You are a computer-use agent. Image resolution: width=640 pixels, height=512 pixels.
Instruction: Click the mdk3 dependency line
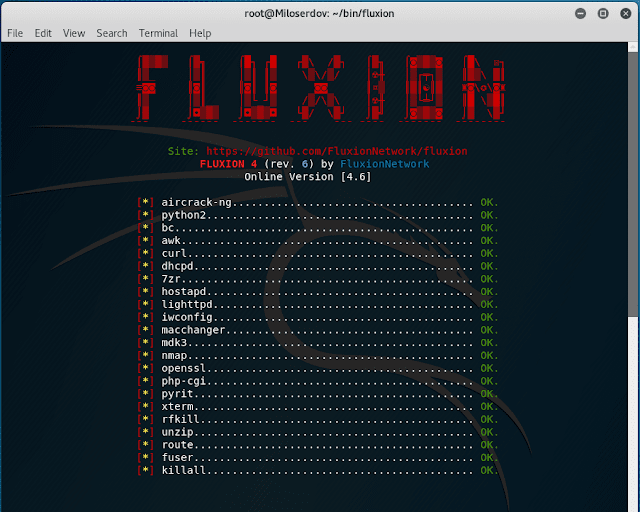click(318, 343)
